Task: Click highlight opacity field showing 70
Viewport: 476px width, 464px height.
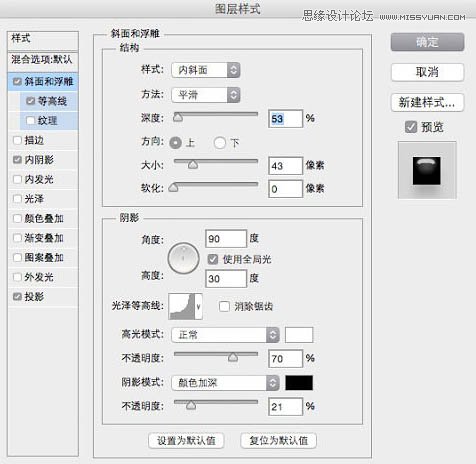Action: 286,359
